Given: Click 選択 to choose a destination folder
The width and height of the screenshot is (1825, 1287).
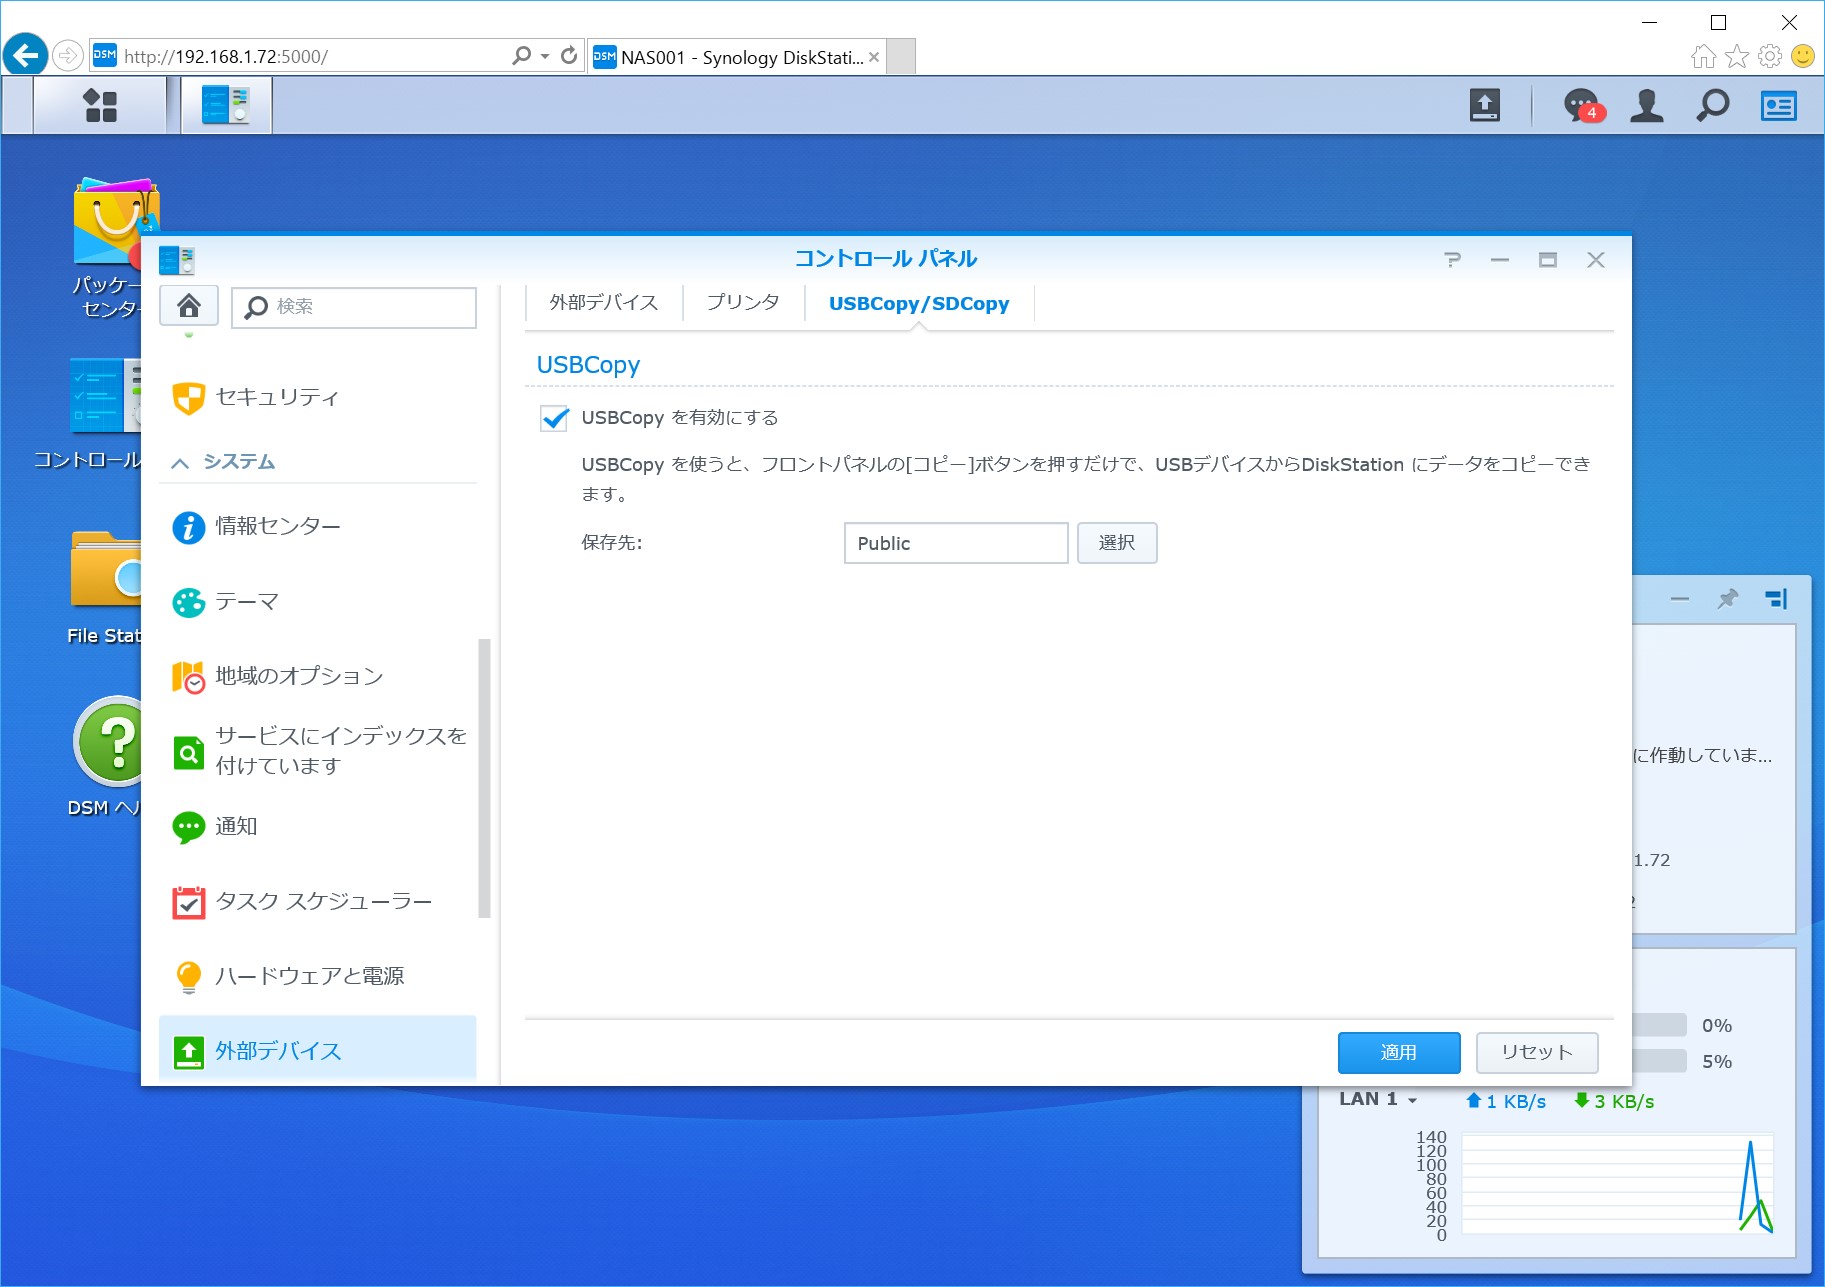Looking at the screenshot, I should (1117, 543).
